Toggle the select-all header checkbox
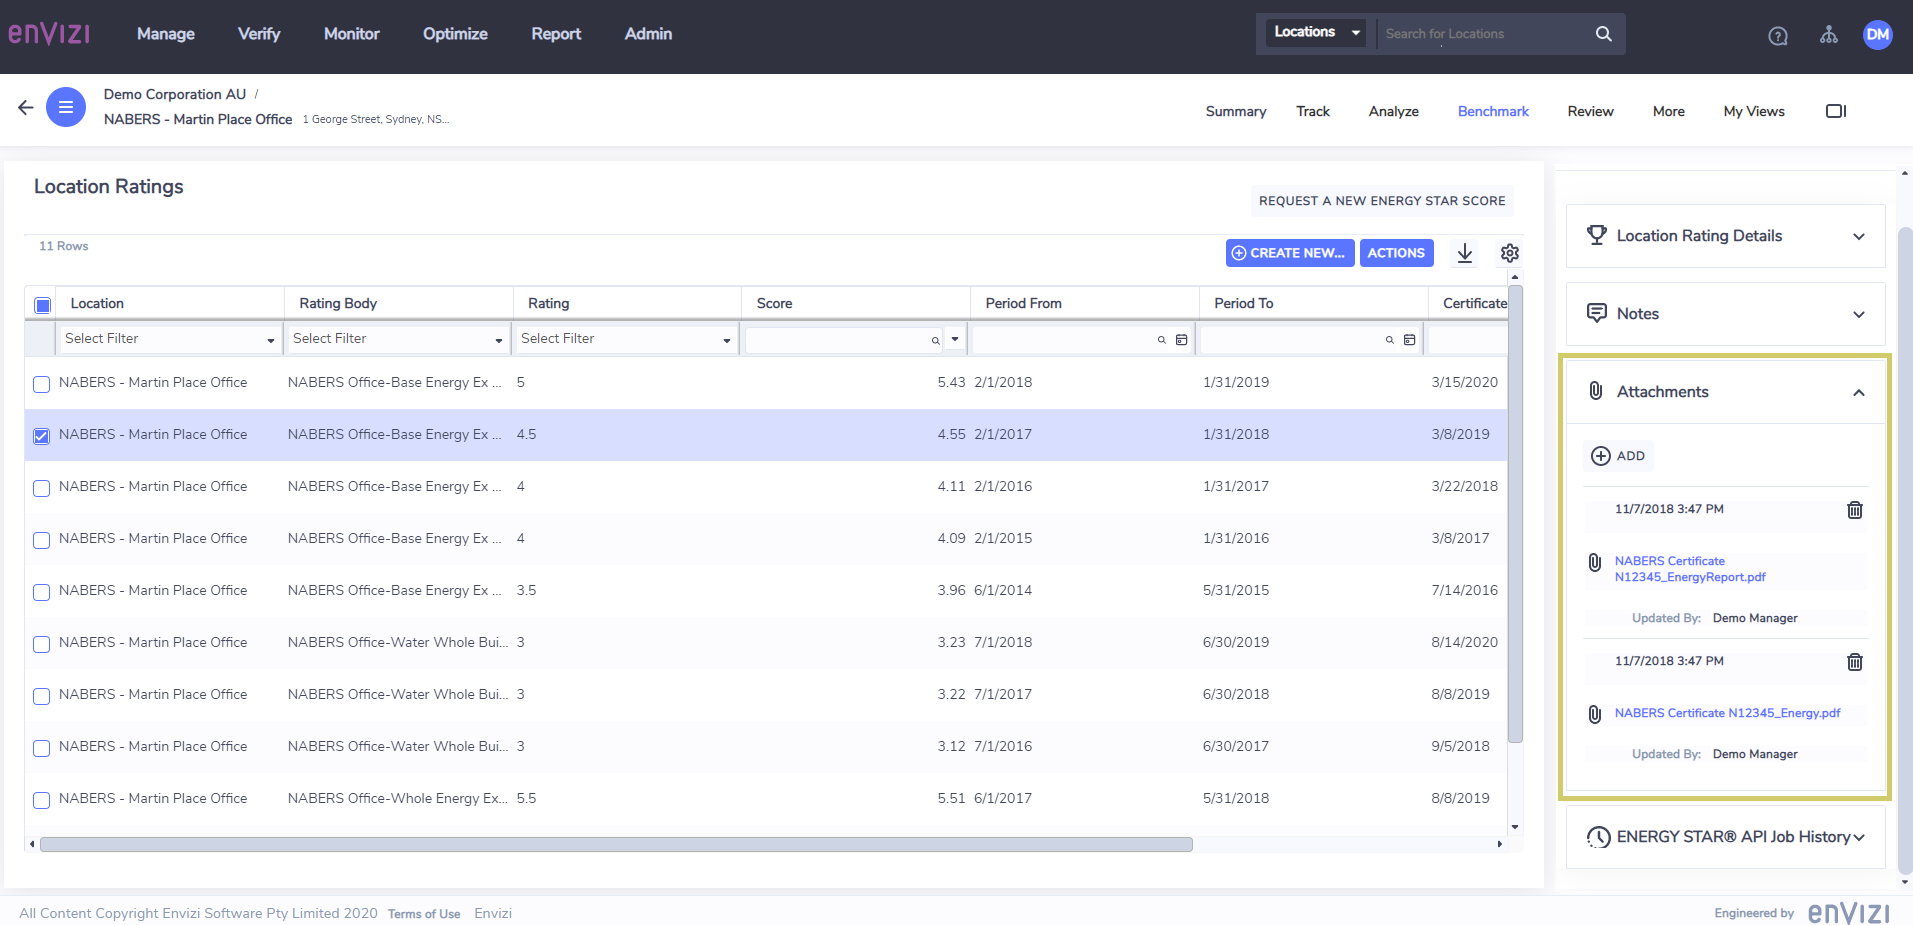1913x925 pixels. [43, 305]
